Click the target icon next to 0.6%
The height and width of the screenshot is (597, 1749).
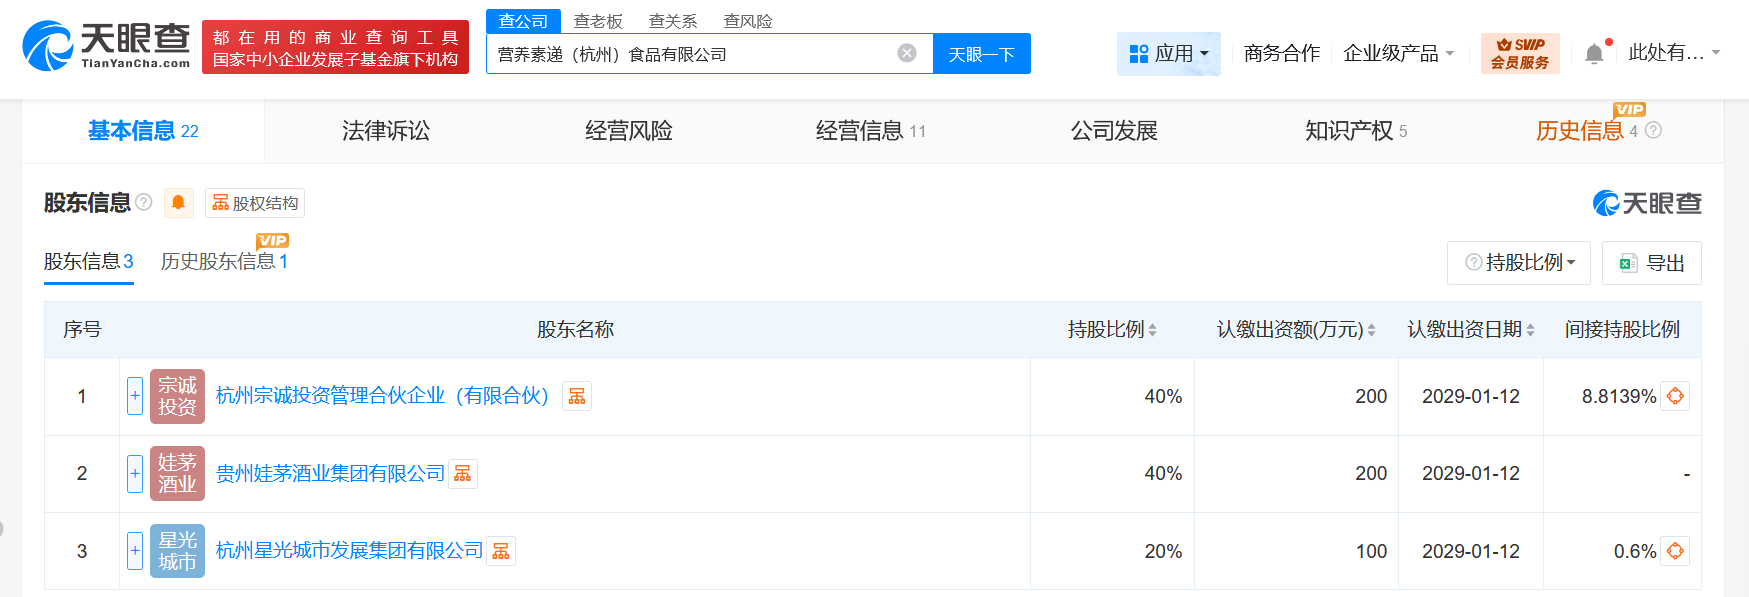(1675, 551)
